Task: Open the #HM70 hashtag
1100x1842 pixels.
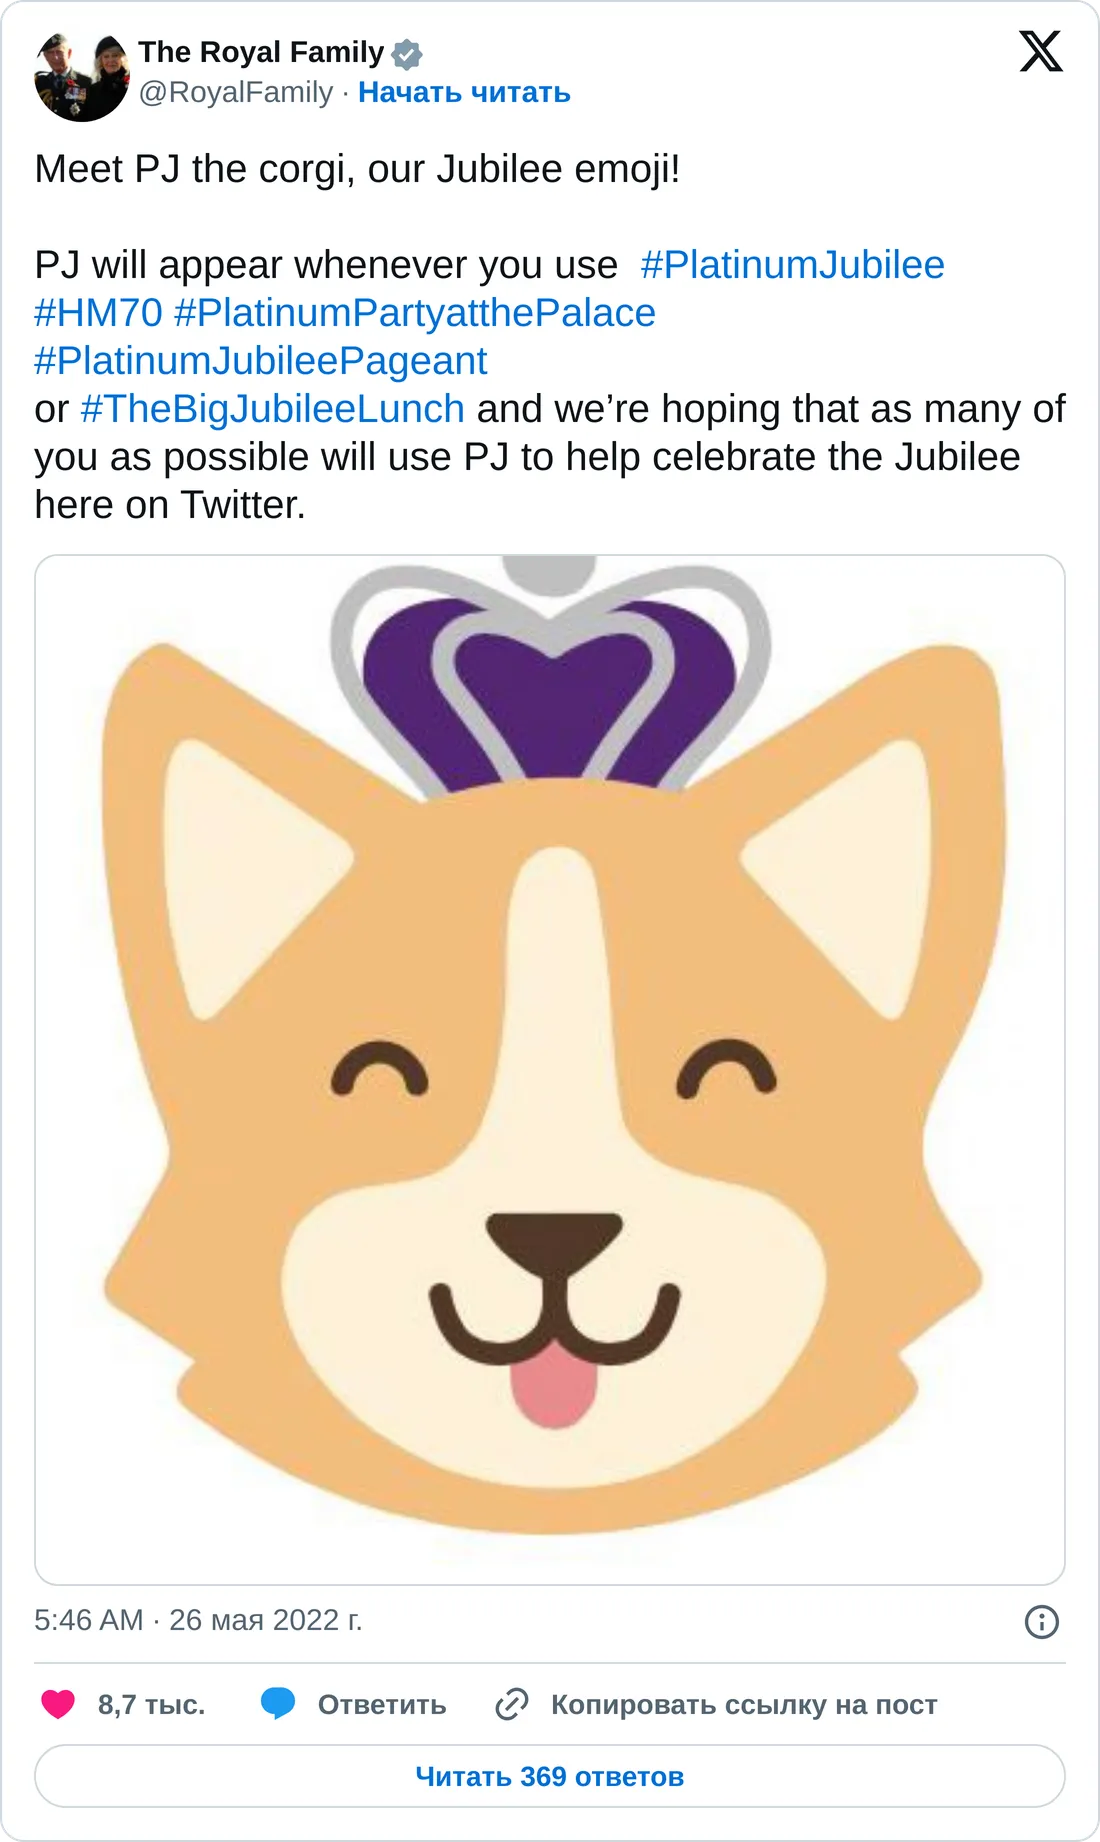Action: (x=98, y=313)
